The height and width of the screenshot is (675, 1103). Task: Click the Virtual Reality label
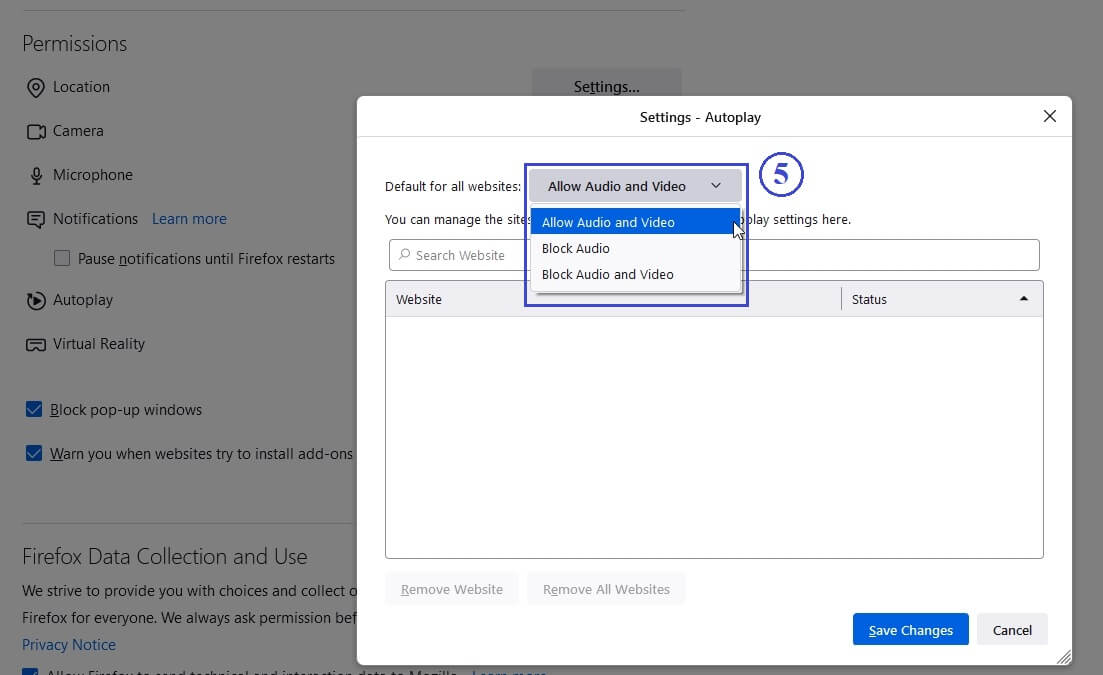99,344
